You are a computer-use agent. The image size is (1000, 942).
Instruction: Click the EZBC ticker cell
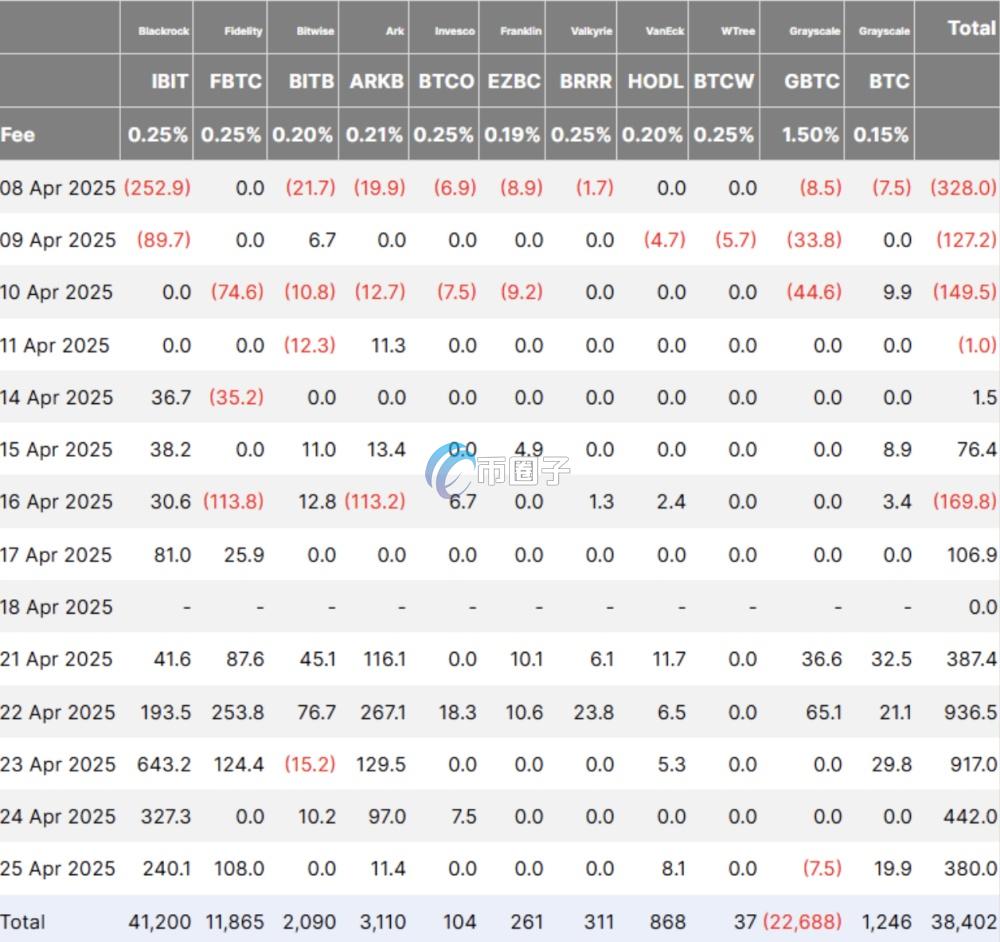pyautogui.click(x=514, y=81)
